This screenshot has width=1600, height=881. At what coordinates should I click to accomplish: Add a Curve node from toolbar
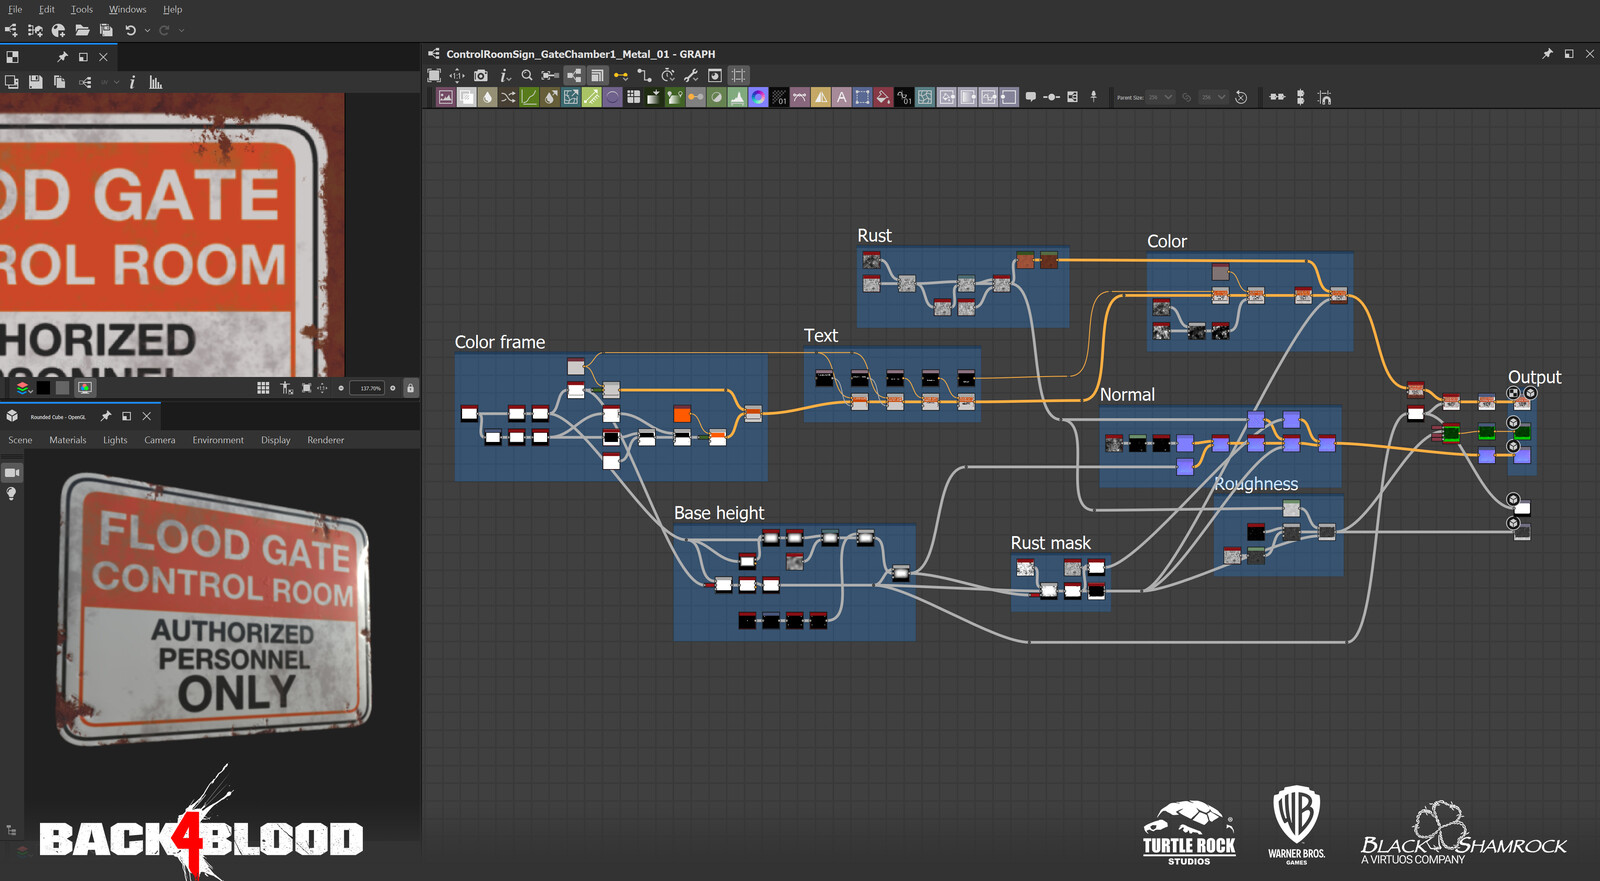[529, 97]
